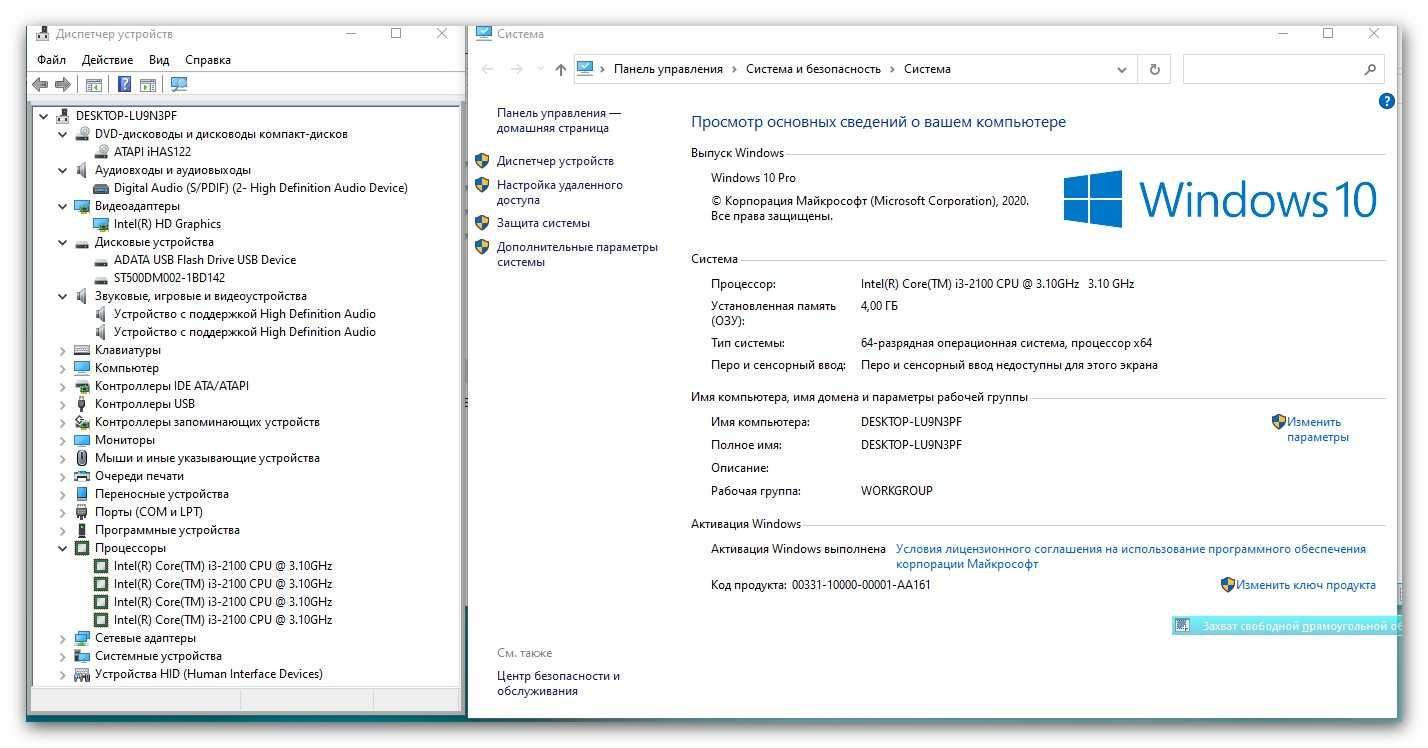
Task: Collapse the Дисковые устройства category
Action: click(x=62, y=242)
